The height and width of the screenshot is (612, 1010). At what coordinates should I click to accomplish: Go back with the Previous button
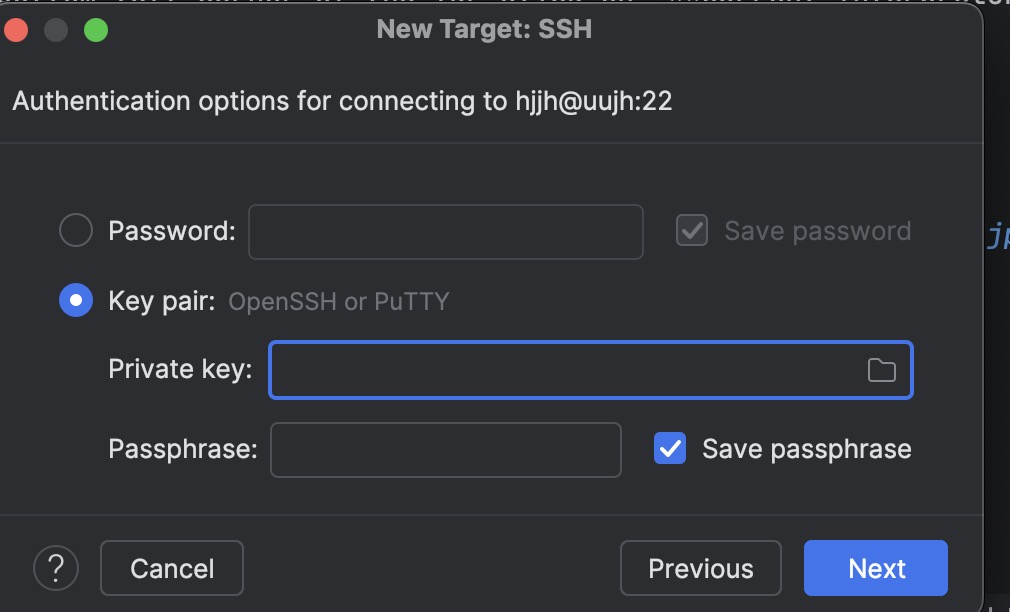(701, 568)
